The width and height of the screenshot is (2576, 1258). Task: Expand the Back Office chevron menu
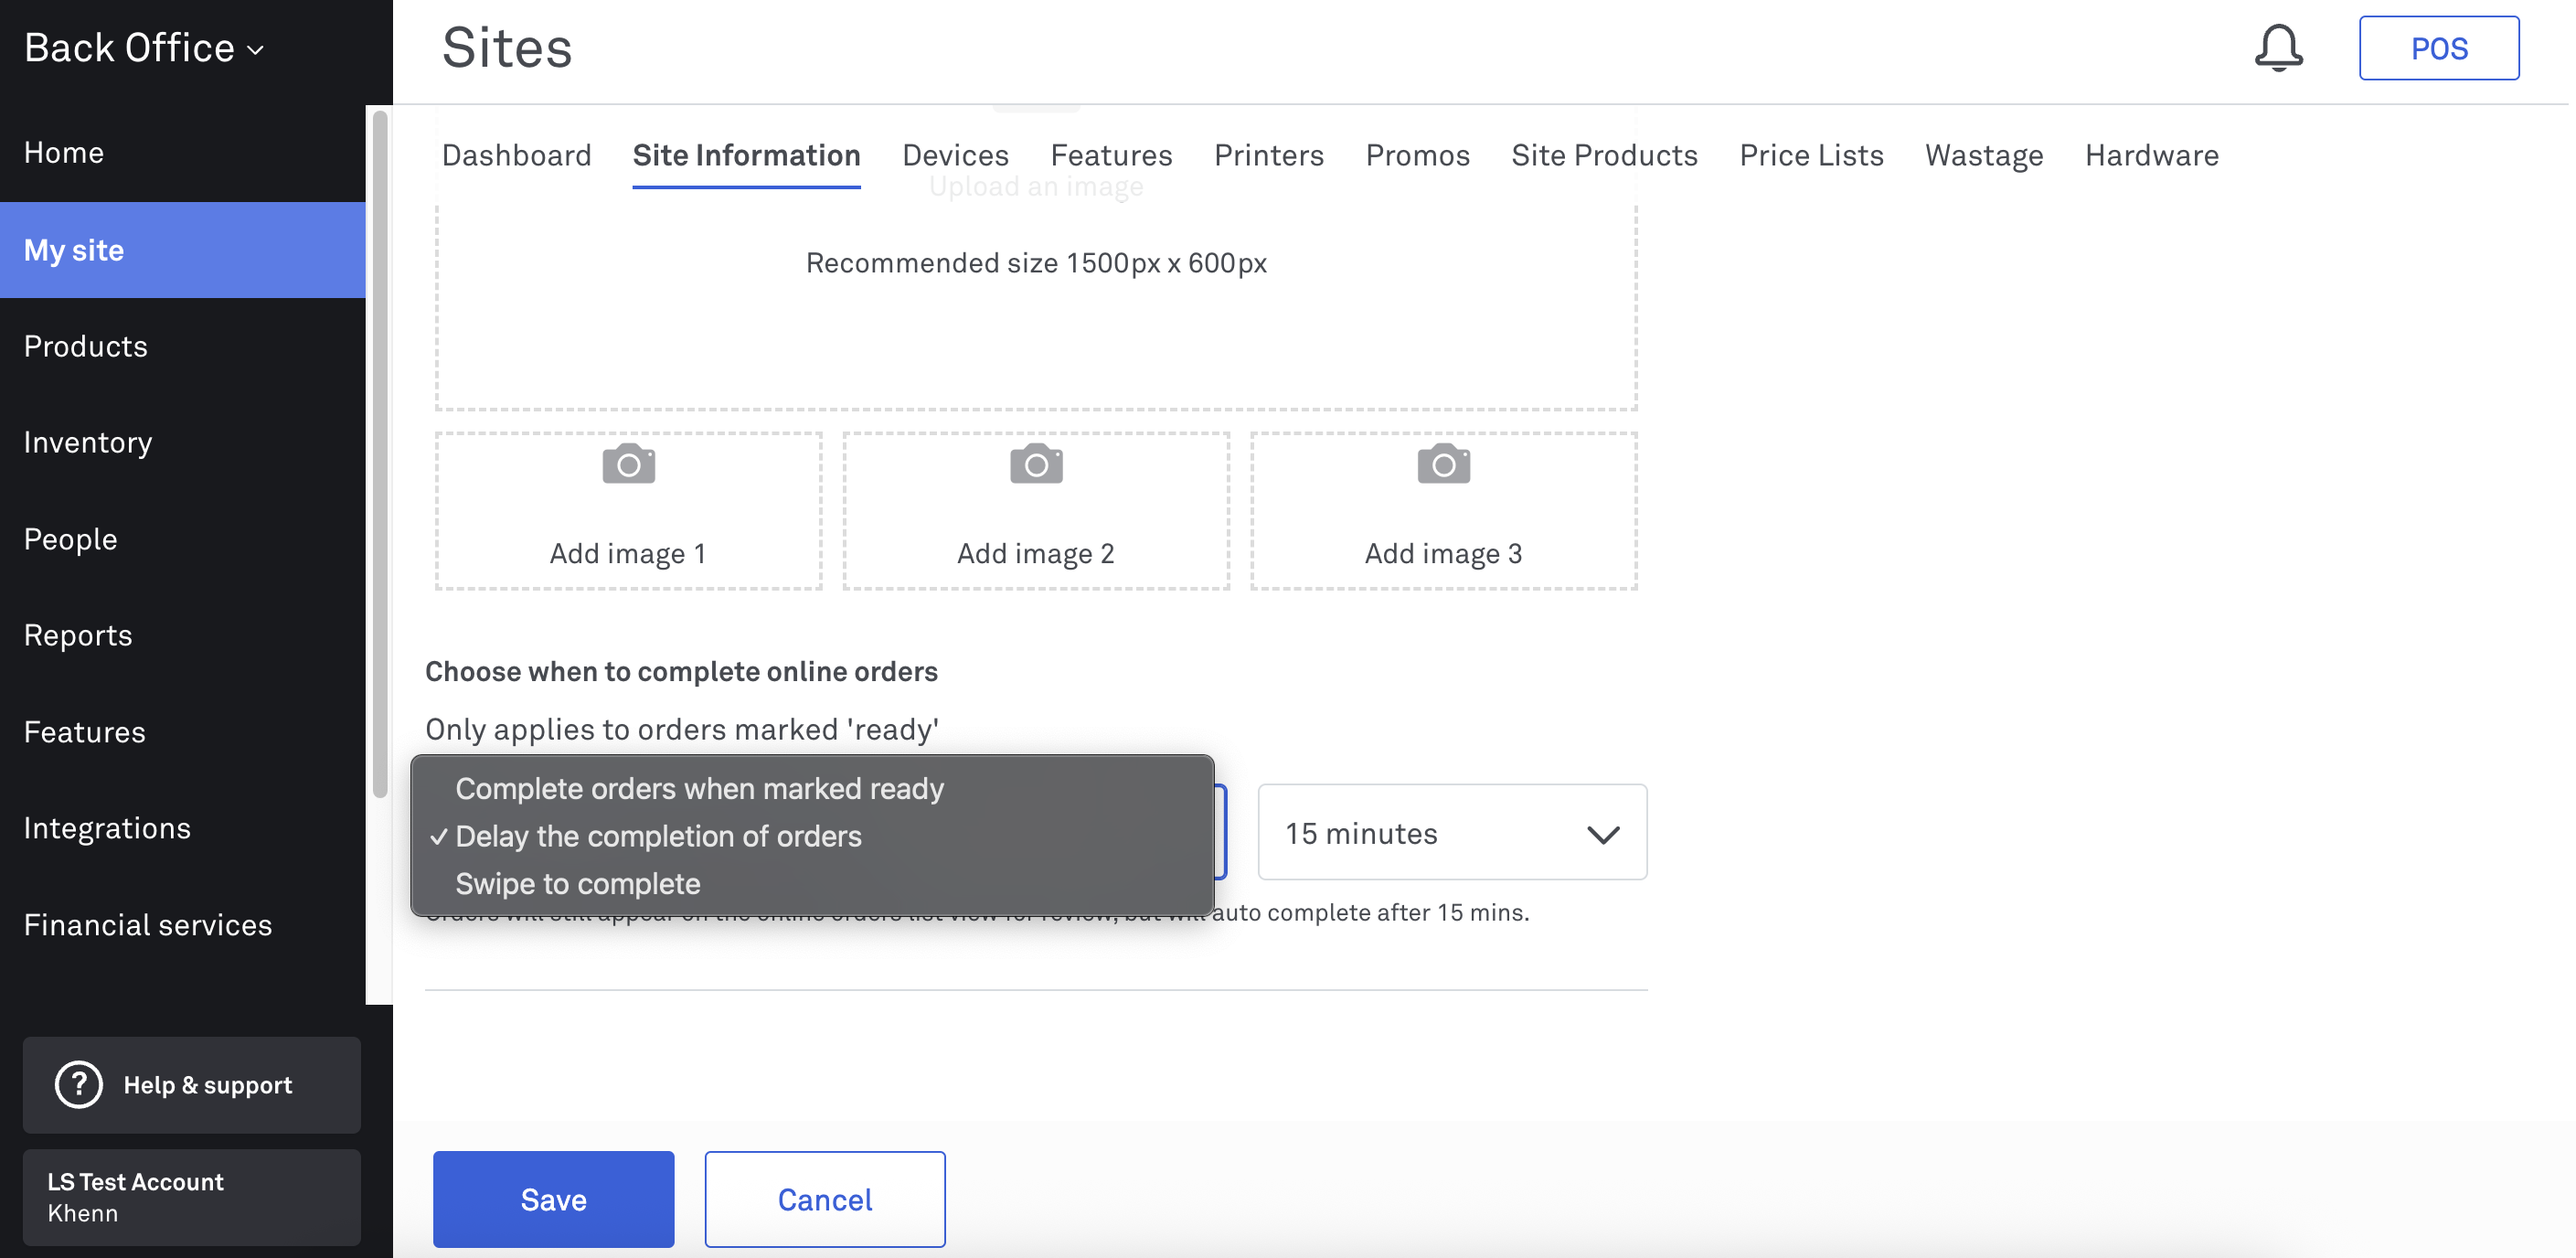coord(256,50)
